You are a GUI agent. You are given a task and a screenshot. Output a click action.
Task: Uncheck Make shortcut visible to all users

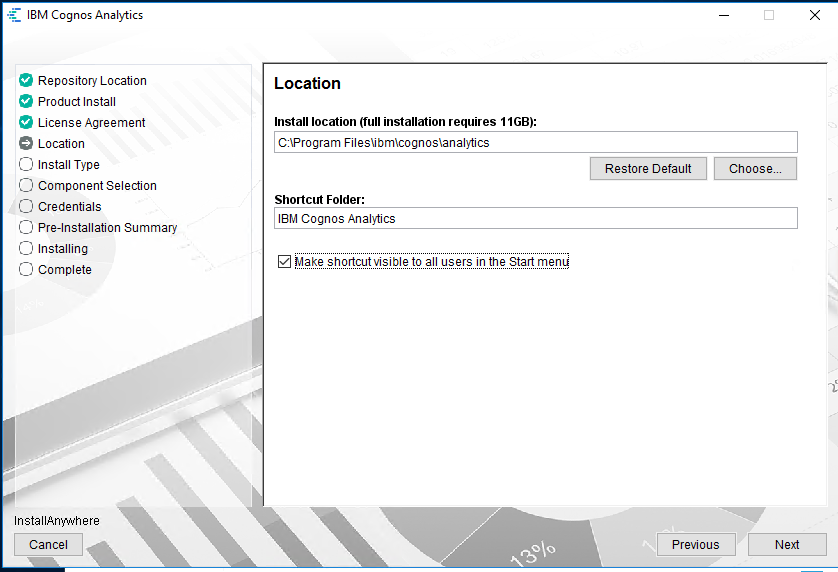(285, 262)
